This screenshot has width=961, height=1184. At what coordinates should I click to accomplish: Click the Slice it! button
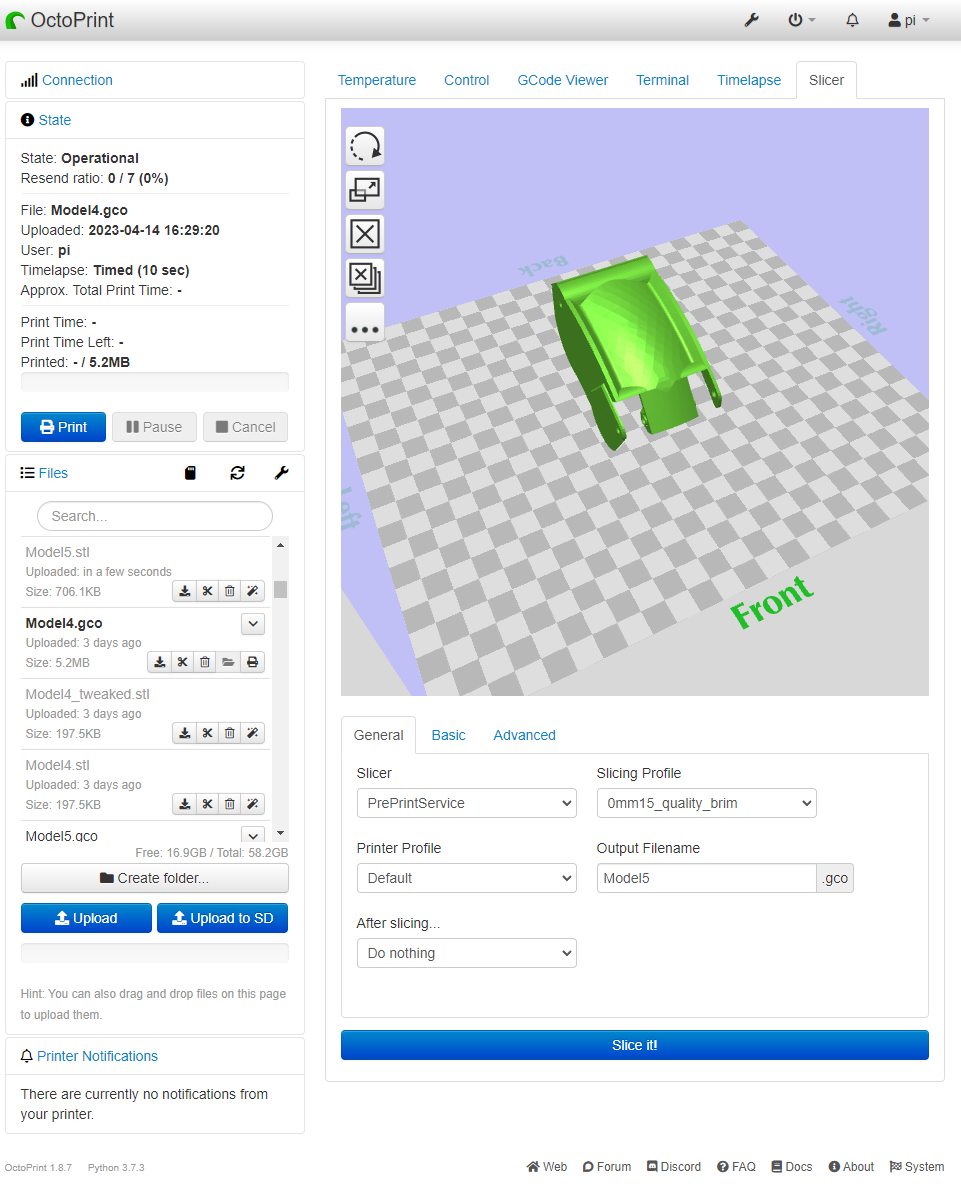coord(635,1045)
